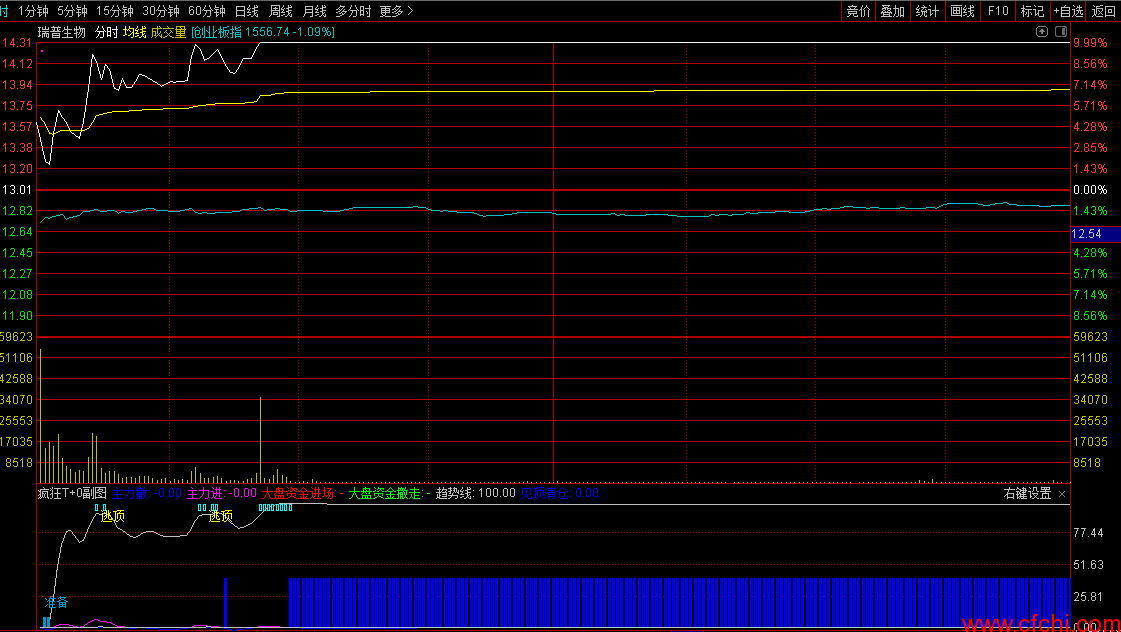Open the 多分时 multi-day view
This screenshot has height=632, width=1121.
pyautogui.click(x=353, y=11)
